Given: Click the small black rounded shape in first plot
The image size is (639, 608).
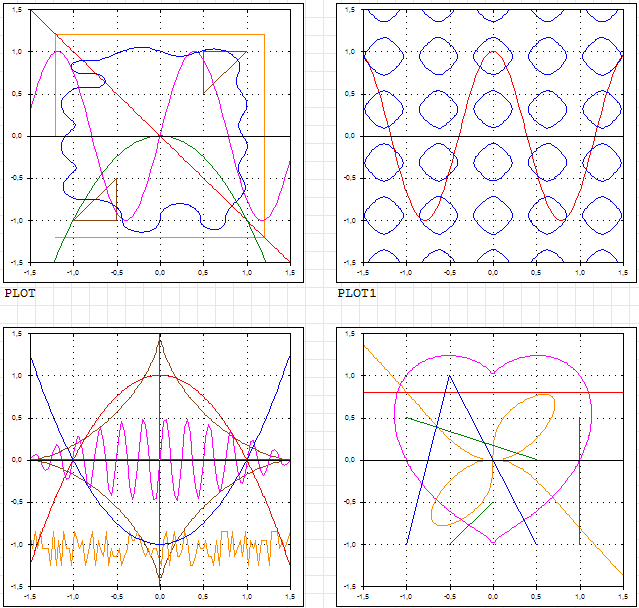Looking at the screenshot, I should click(90, 79).
